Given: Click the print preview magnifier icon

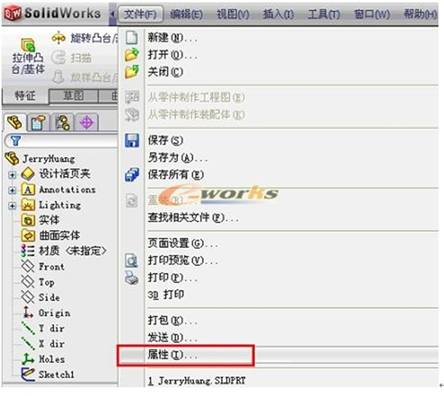Looking at the screenshot, I should click(132, 260).
